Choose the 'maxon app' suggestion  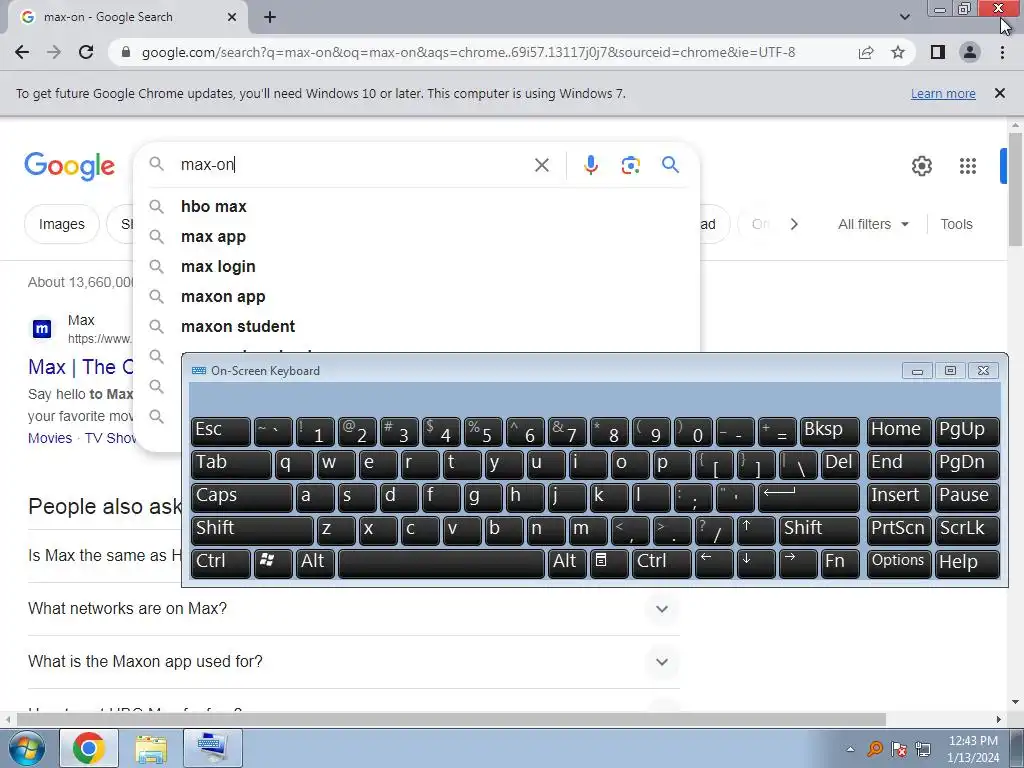(416, 296)
